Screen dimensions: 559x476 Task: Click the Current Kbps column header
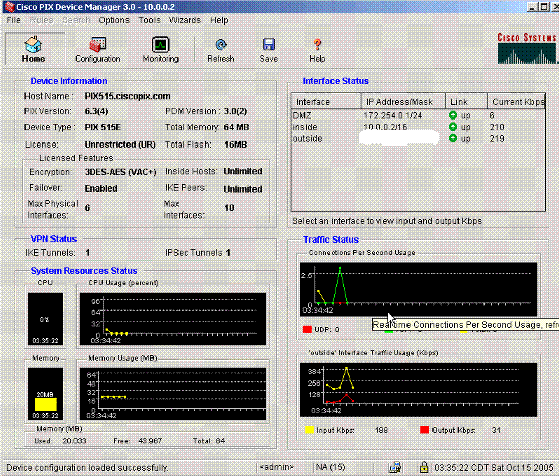[516, 102]
